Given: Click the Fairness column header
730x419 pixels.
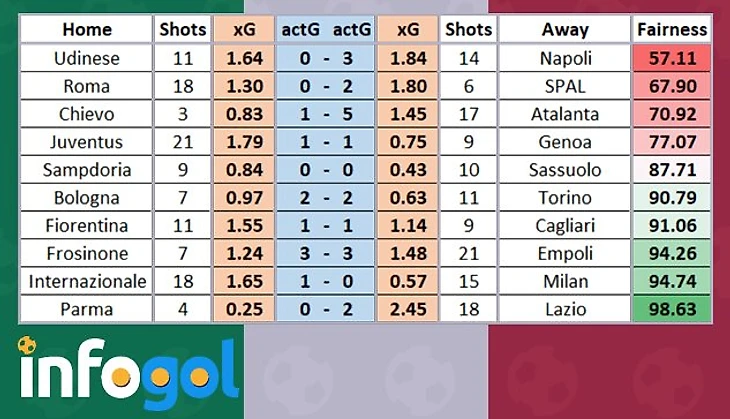Looking at the screenshot, I should (672, 30).
